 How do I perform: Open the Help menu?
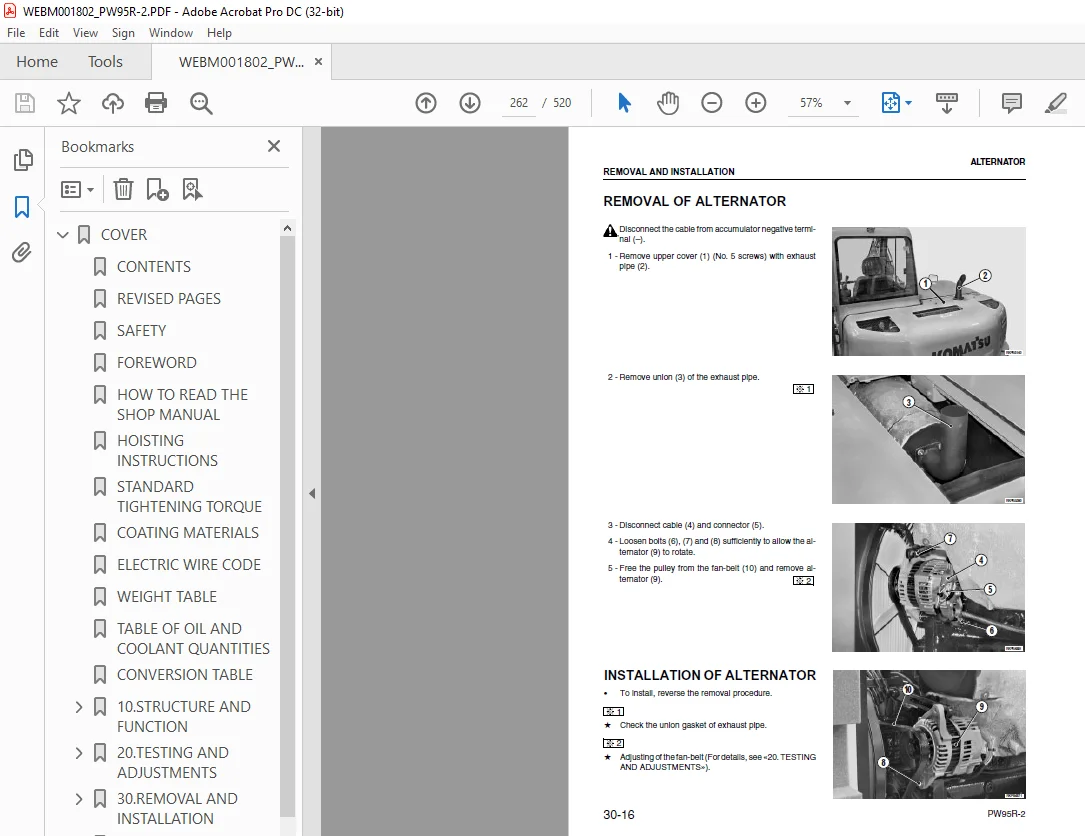[219, 33]
